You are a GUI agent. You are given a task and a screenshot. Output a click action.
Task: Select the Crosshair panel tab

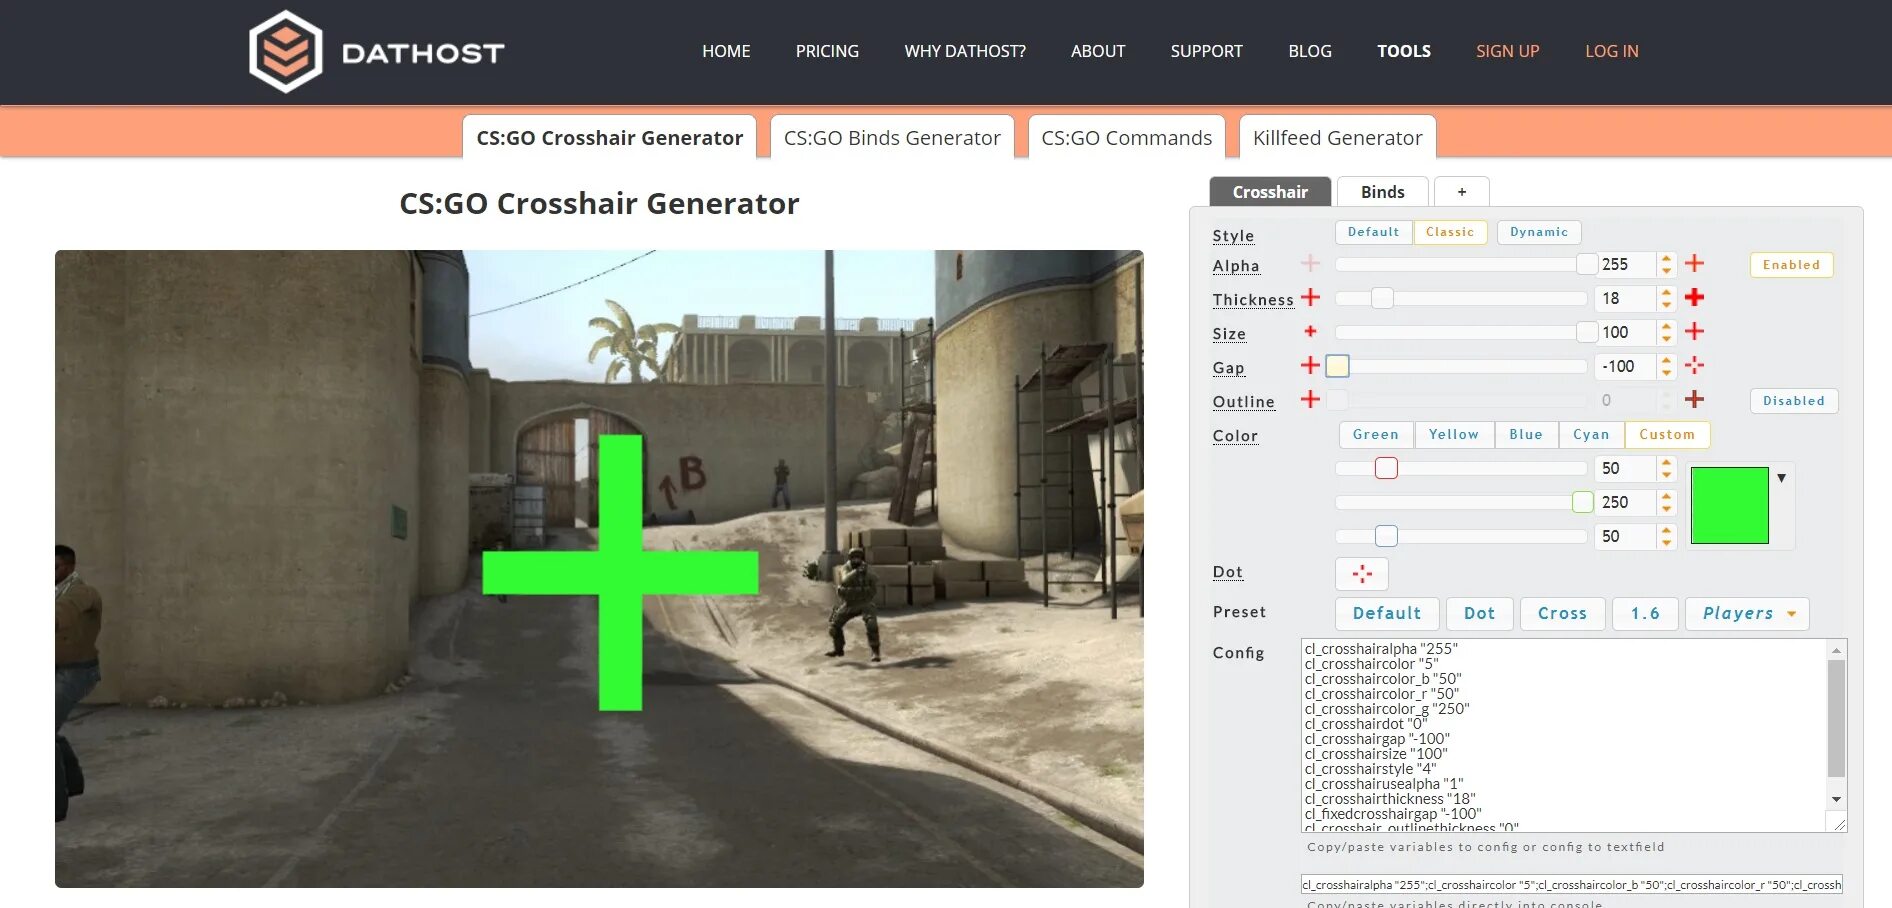click(x=1270, y=192)
